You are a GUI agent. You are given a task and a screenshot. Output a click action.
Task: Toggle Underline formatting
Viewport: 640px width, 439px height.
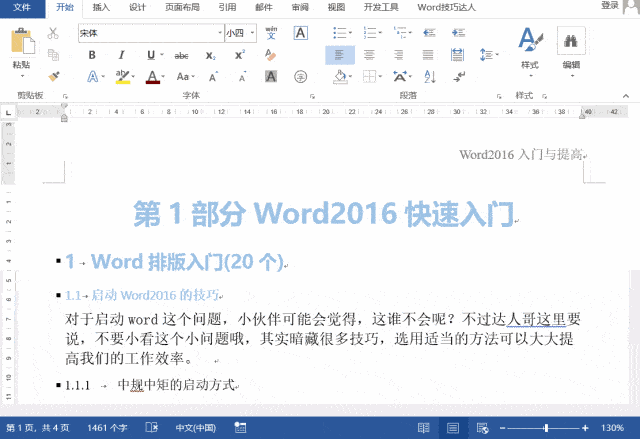pos(151,55)
